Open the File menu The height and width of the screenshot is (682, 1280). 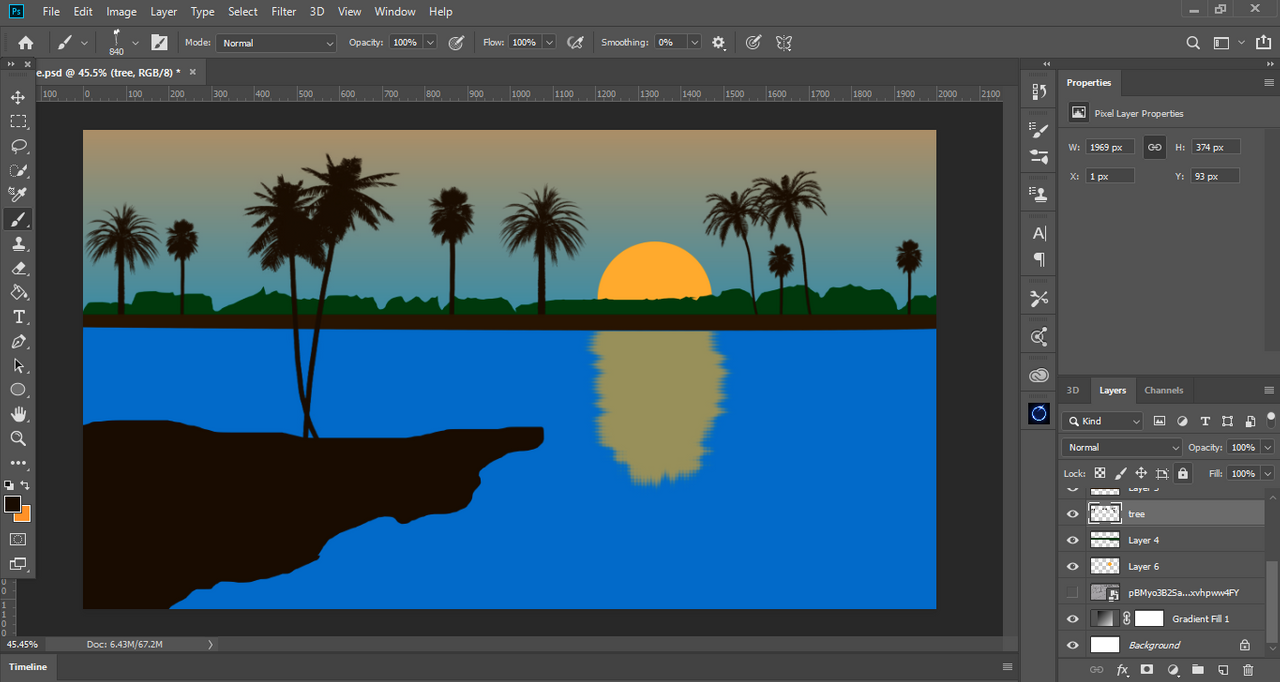51,12
